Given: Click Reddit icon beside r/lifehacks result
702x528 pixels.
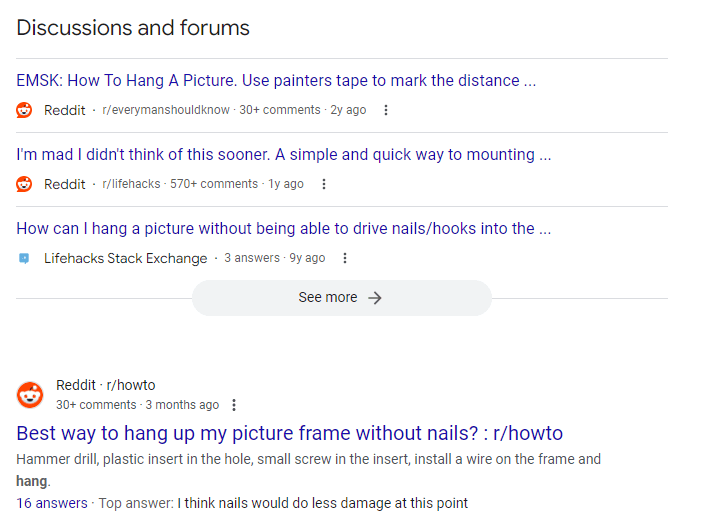Looking at the screenshot, I should point(24,184).
